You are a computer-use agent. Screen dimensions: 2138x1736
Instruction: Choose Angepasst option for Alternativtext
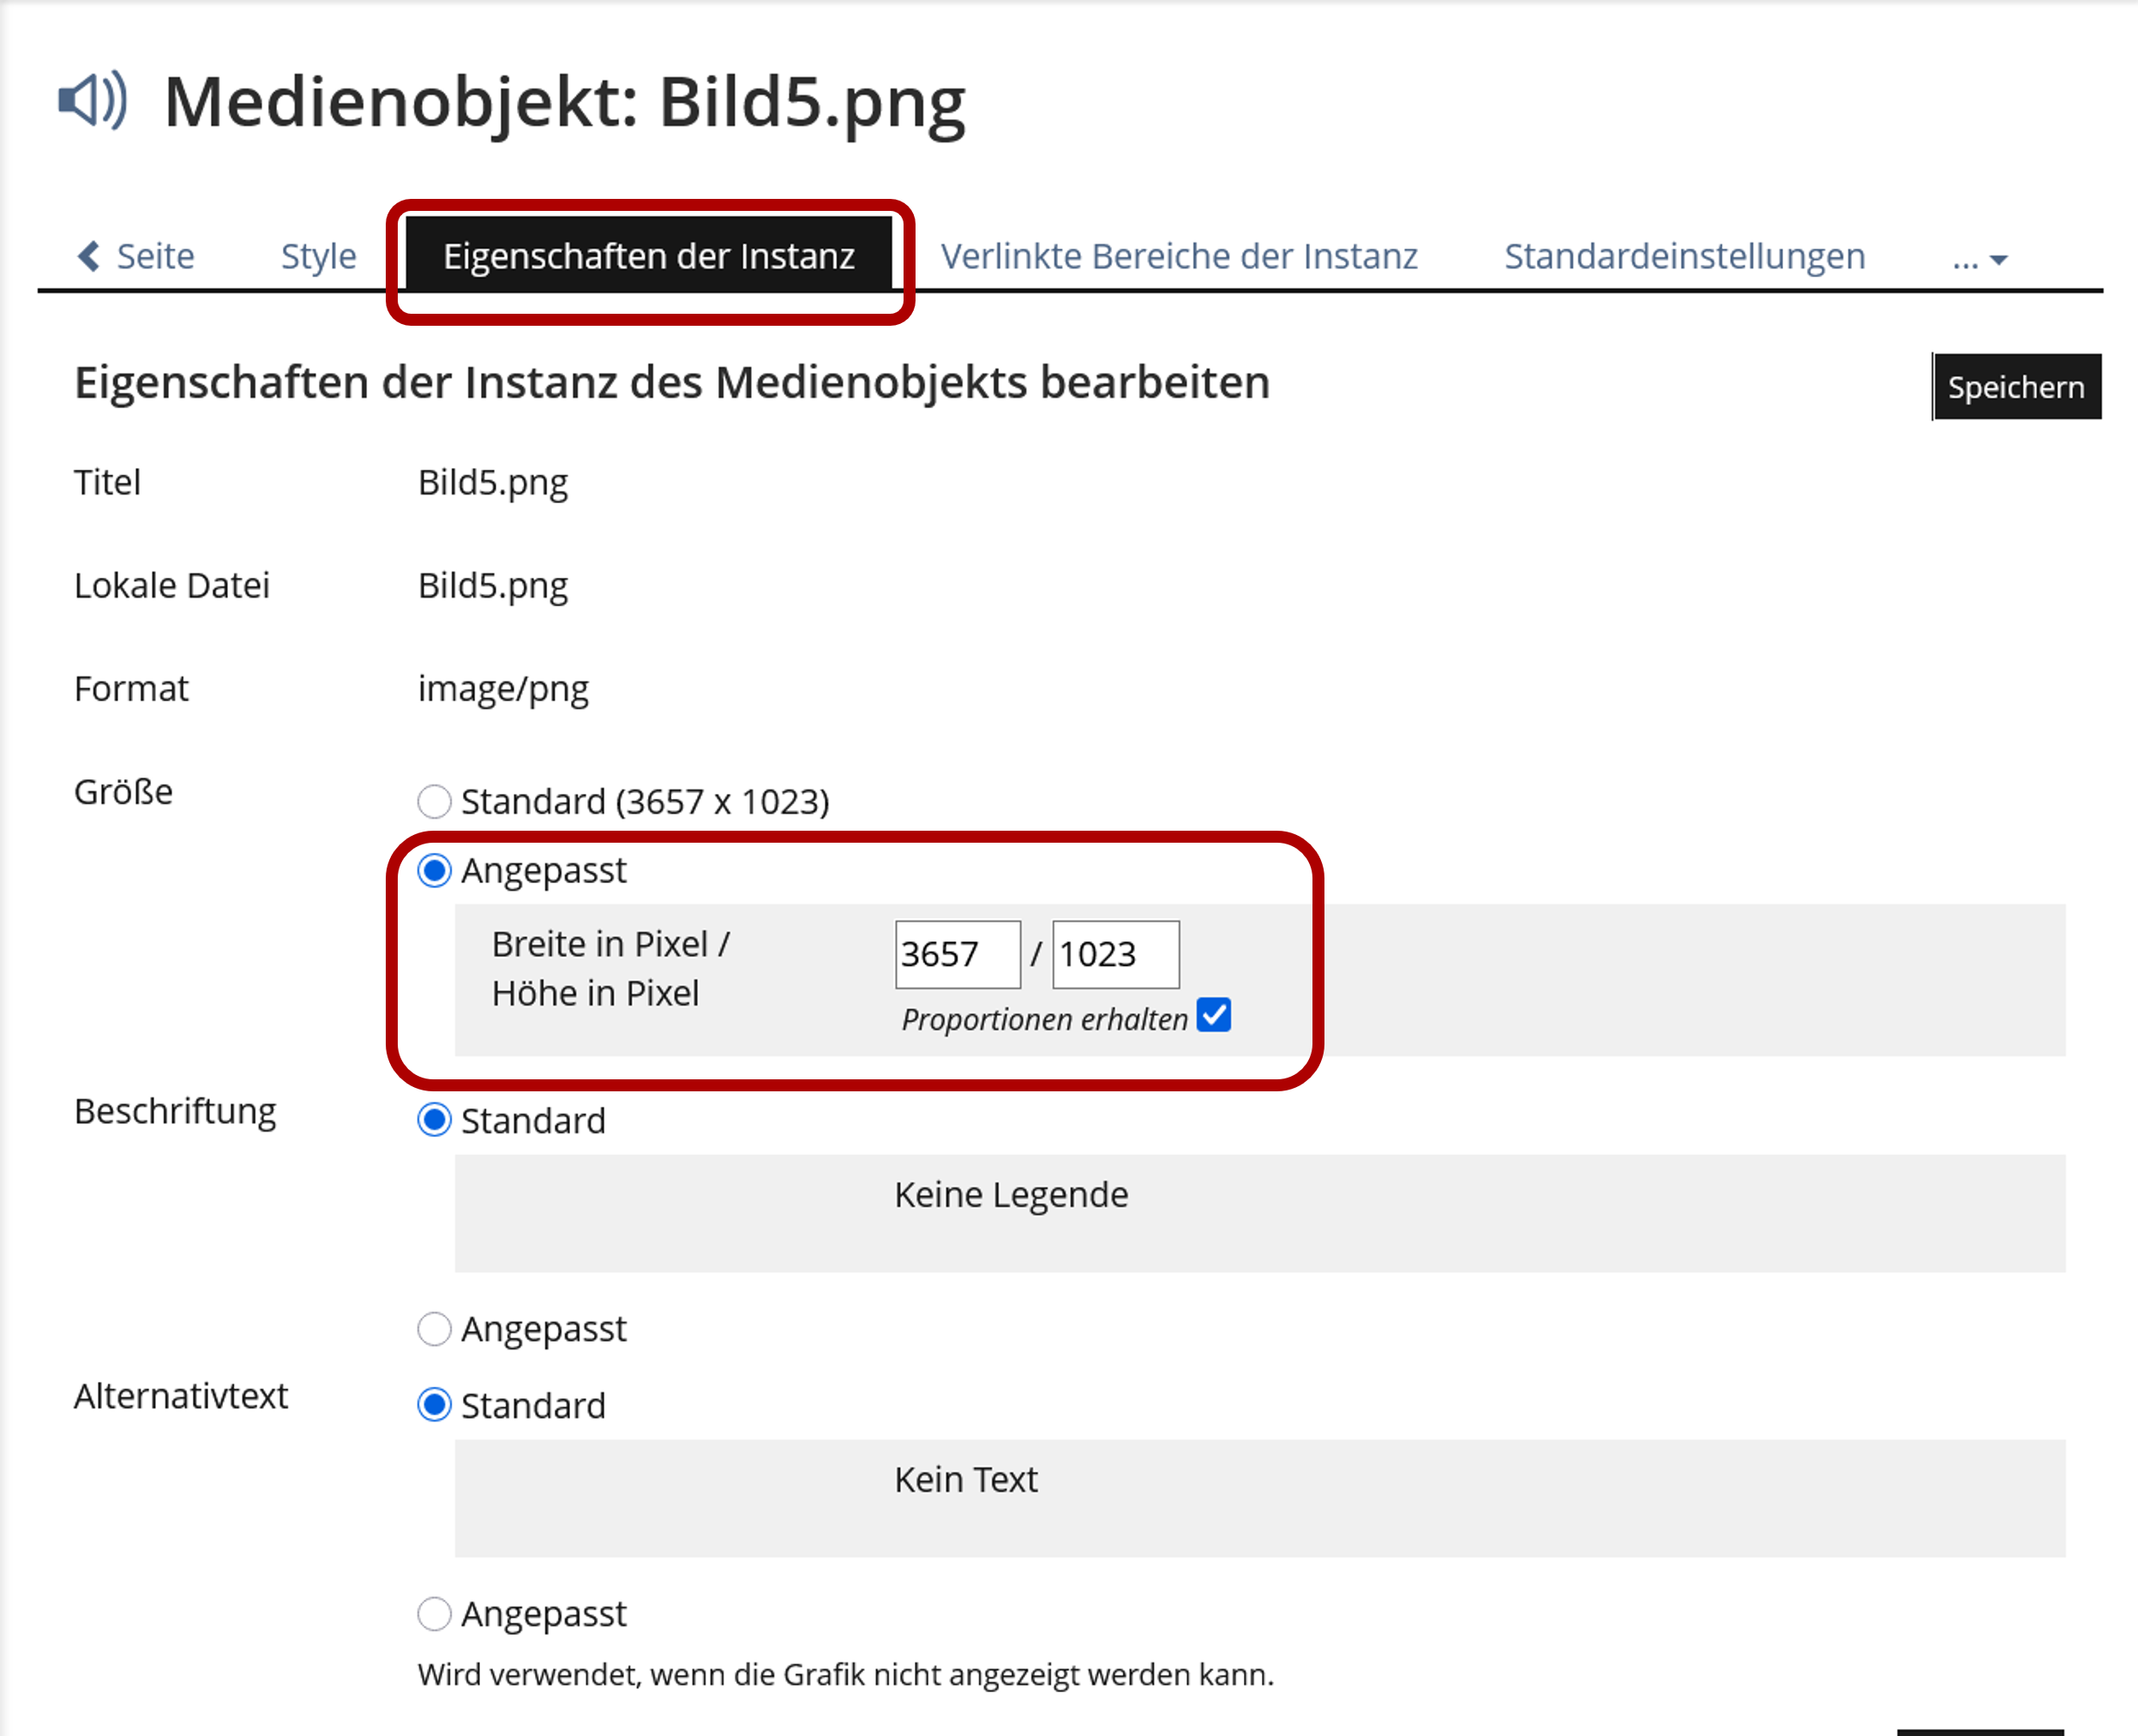point(434,1613)
